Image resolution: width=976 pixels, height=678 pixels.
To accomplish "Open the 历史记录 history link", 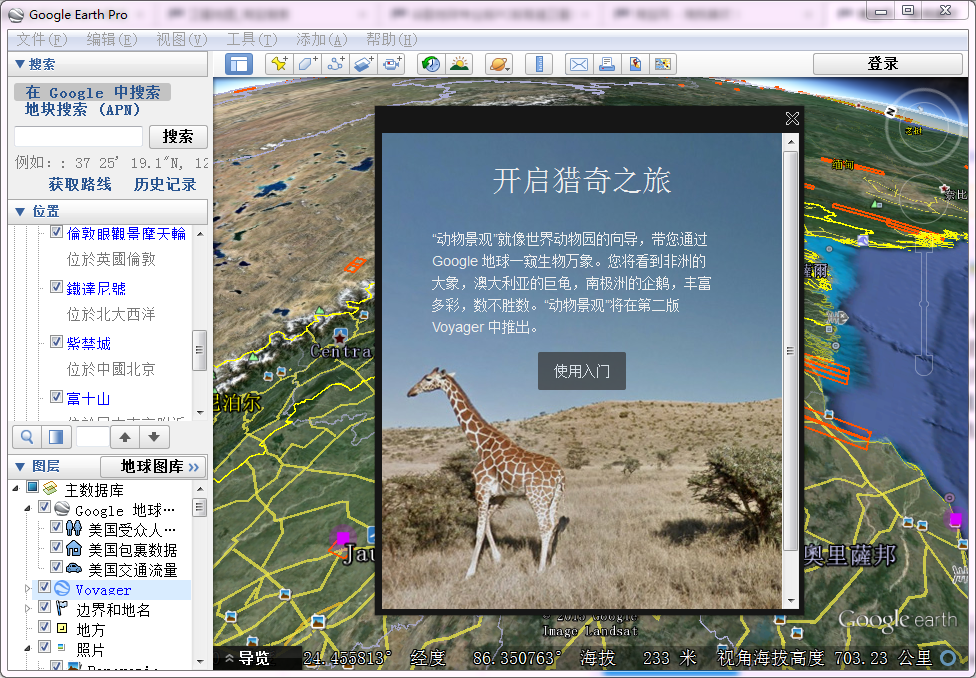I will (165, 184).
